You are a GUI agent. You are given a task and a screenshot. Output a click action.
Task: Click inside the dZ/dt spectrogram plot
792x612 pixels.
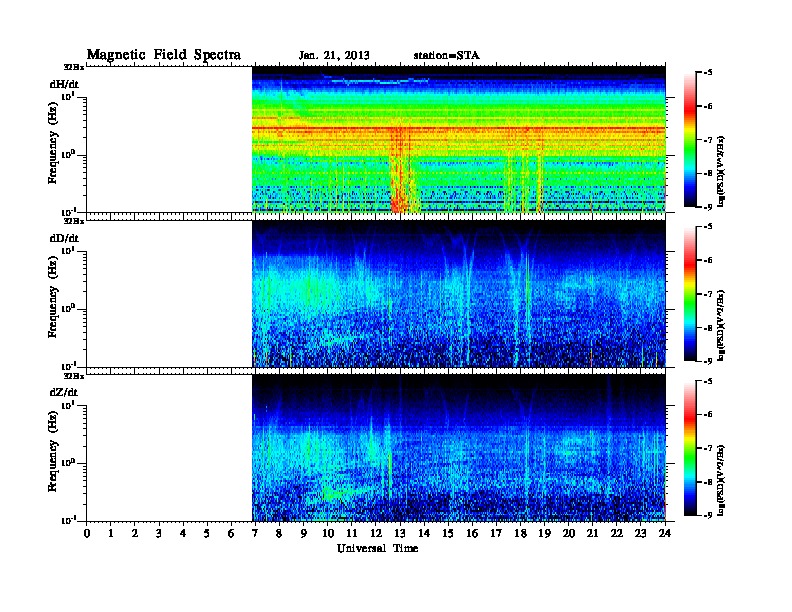(x=459, y=448)
